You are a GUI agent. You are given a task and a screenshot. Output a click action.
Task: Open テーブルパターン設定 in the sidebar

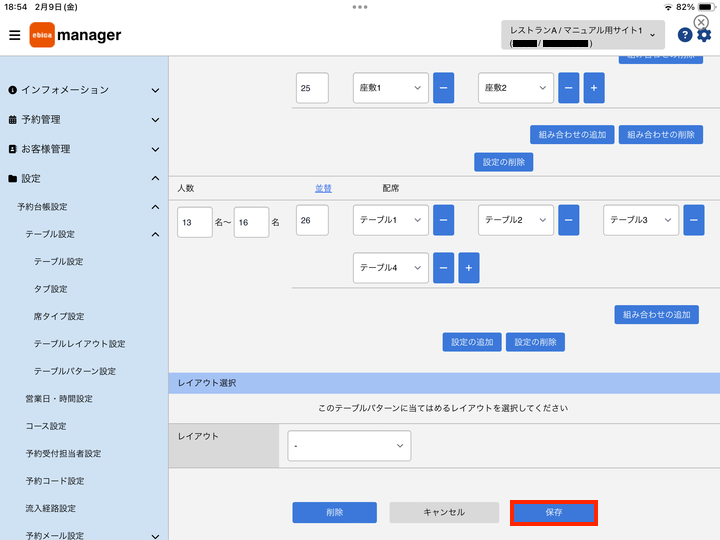click(x=75, y=371)
